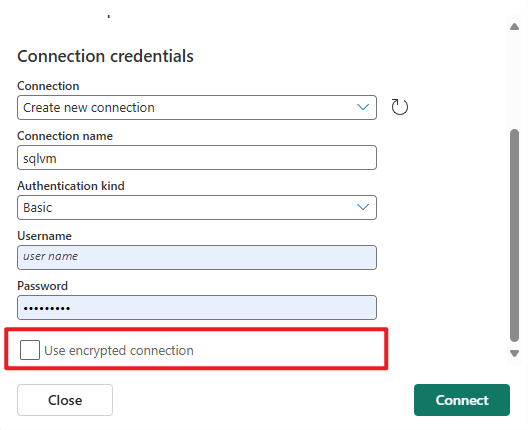Click the scrollbar up arrow
528x430 pixels.
tap(514, 27)
